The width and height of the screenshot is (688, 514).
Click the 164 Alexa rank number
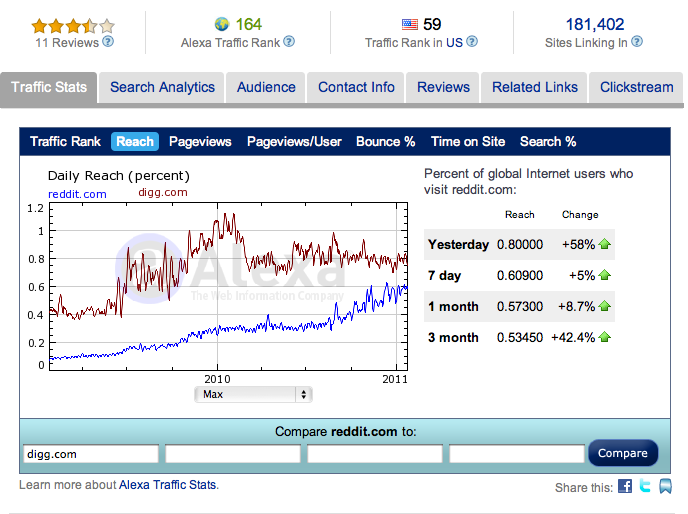(x=248, y=24)
